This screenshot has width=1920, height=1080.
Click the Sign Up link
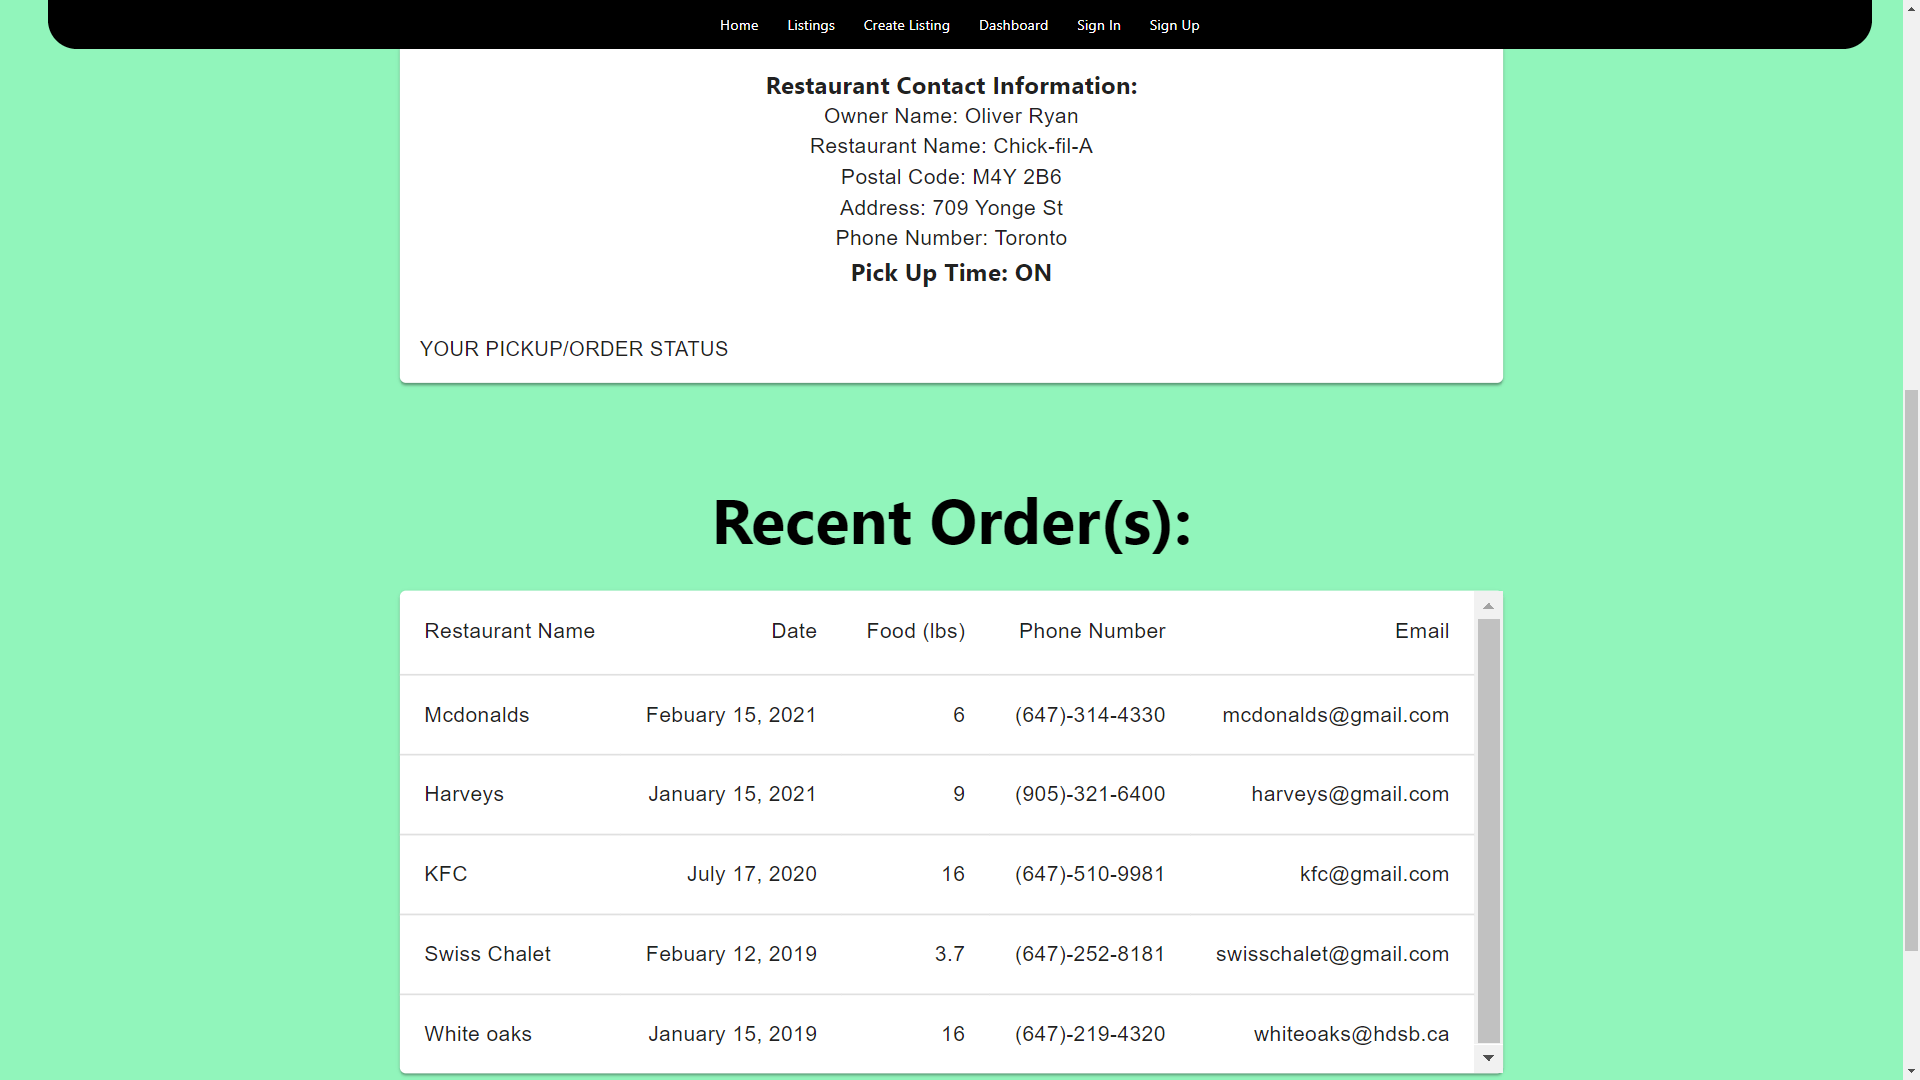coord(1174,25)
